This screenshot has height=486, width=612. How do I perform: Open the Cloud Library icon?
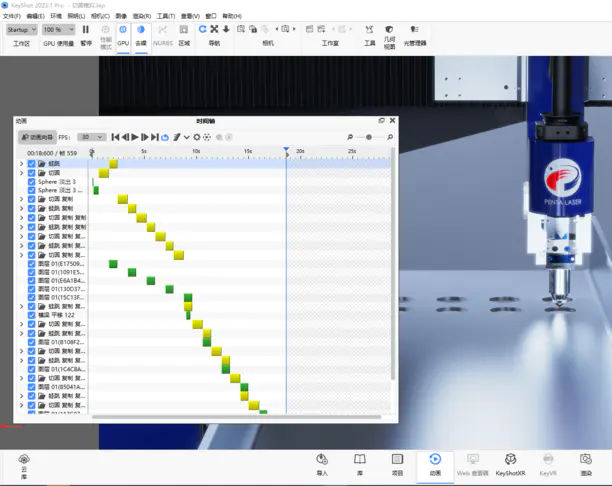[x=24, y=464]
